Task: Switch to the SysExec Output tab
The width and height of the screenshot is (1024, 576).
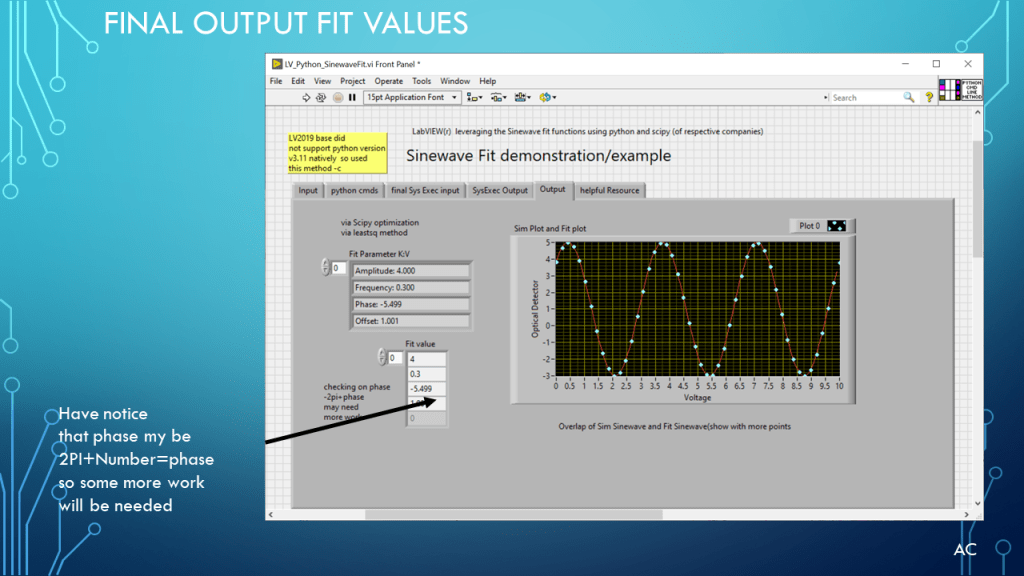Action: [500, 190]
